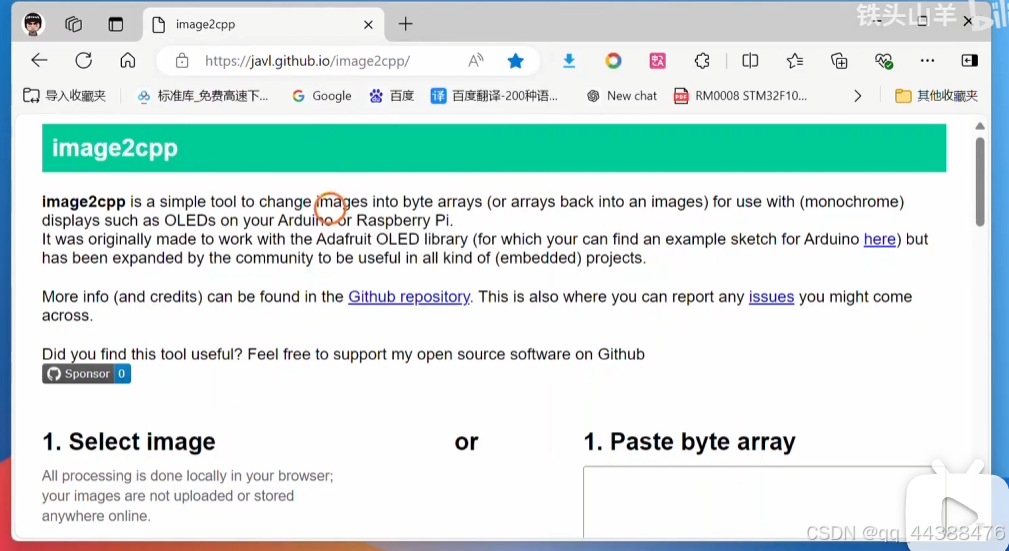Open the favorites list icon

795,61
